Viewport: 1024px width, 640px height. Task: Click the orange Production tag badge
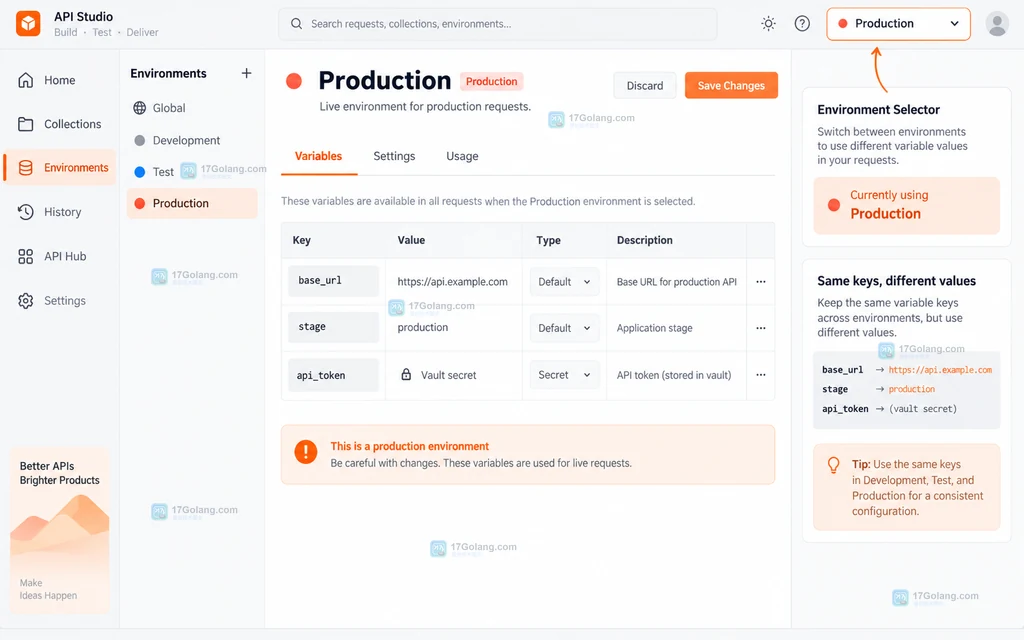tap(492, 82)
